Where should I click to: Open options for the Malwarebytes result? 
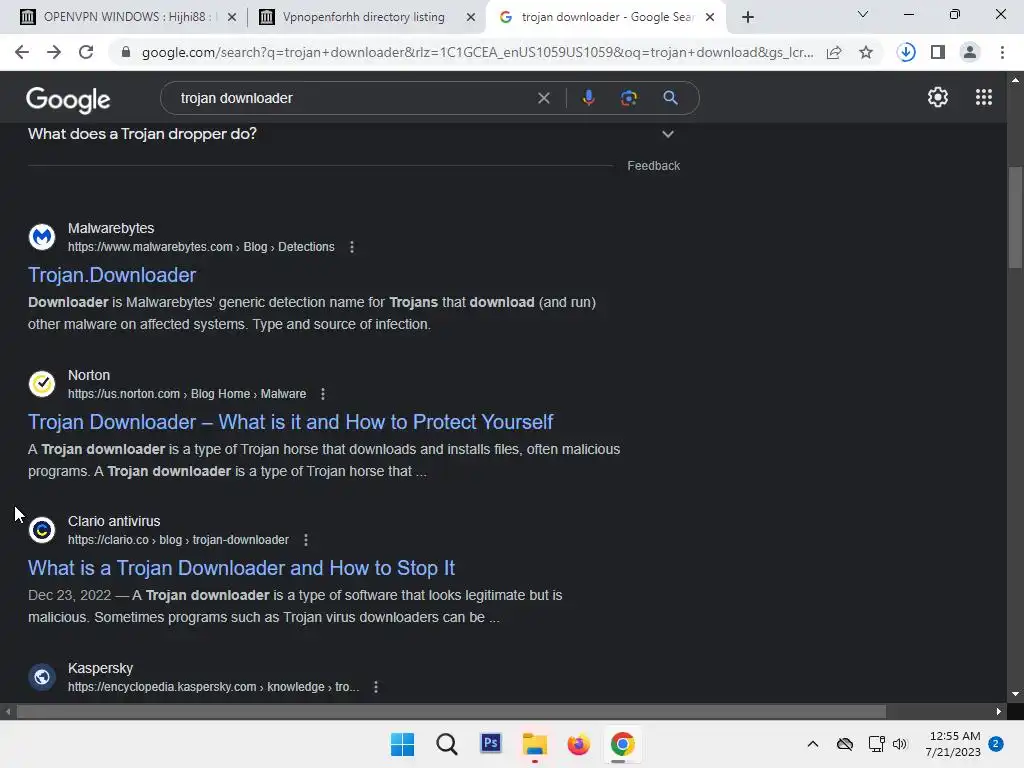pyautogui.click(x=352, y=247)
